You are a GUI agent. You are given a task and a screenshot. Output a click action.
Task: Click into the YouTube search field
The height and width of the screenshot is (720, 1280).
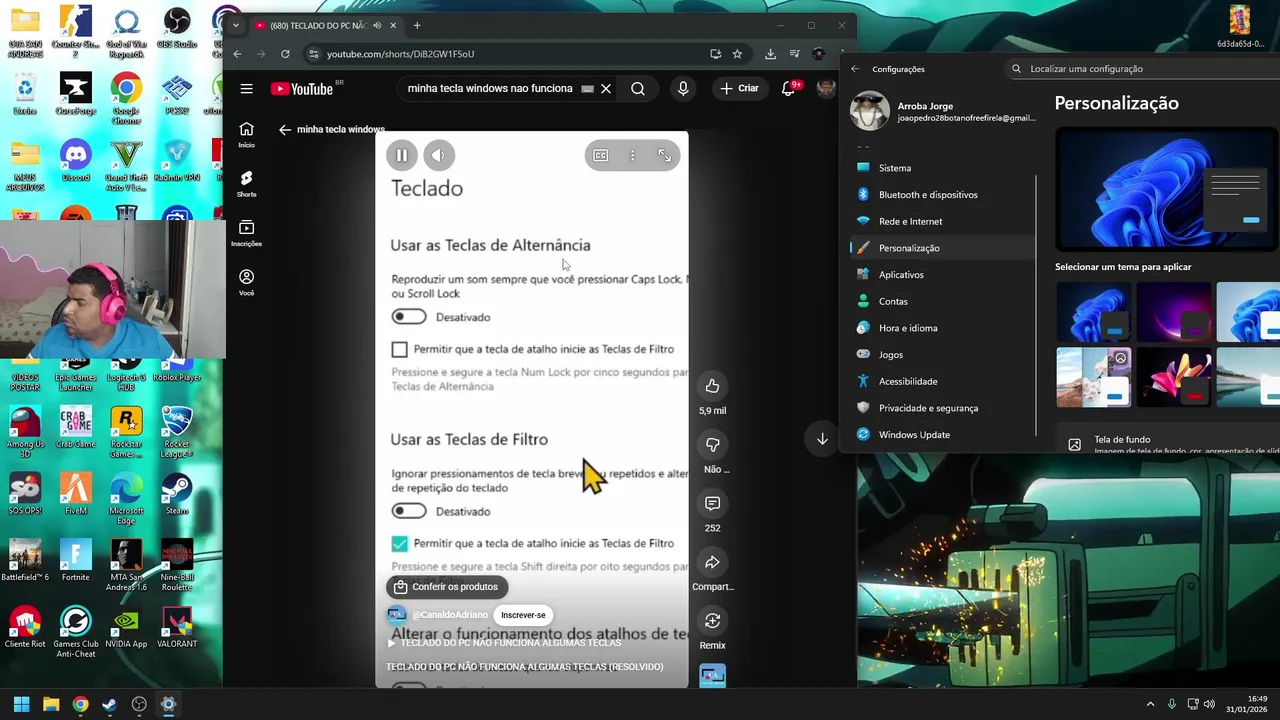pyautogui.click(x=490, y=88)
